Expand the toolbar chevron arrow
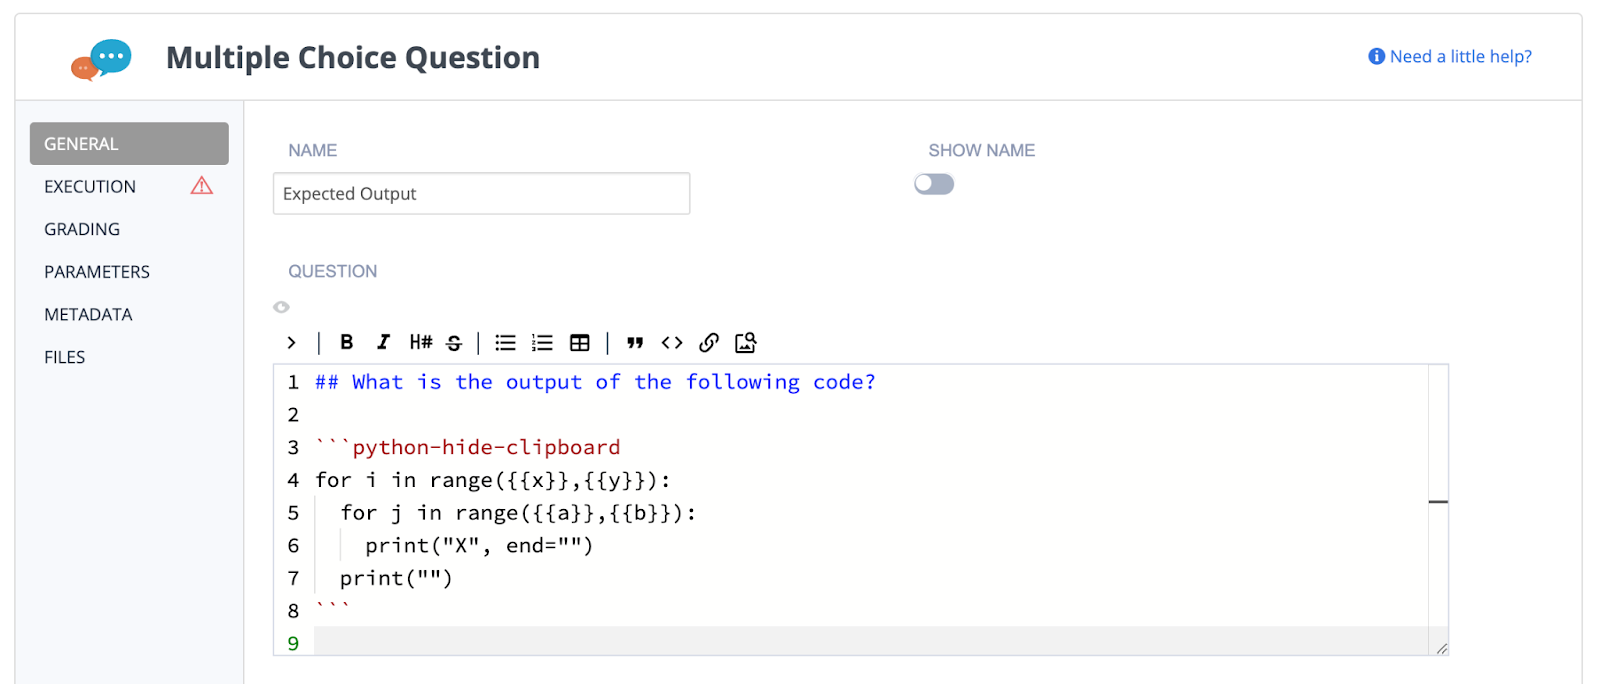This screenshot has height=684, width=1600. point(291,343)
